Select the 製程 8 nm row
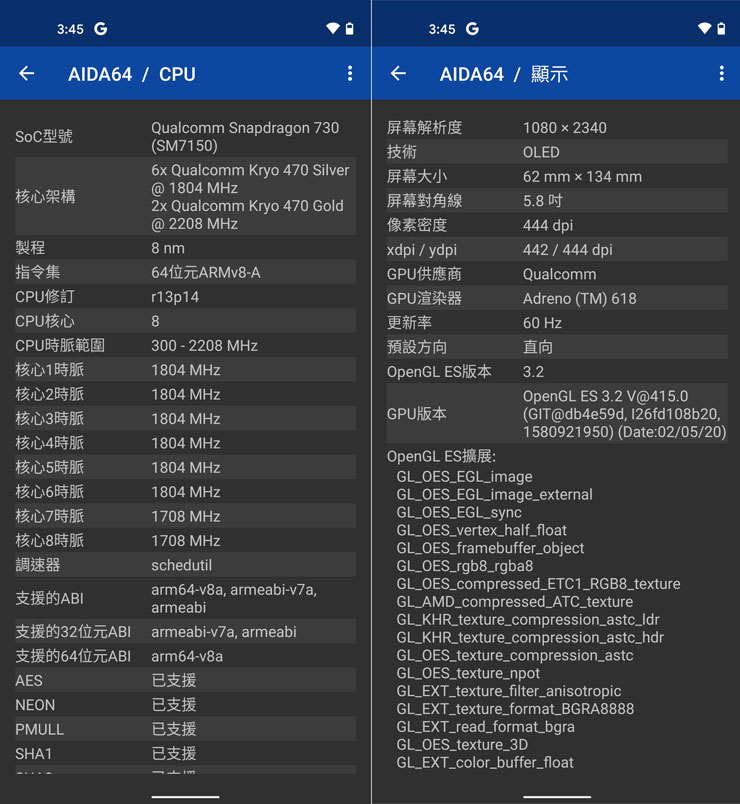This screenshot has height=804, width=740. click(185, 248)
